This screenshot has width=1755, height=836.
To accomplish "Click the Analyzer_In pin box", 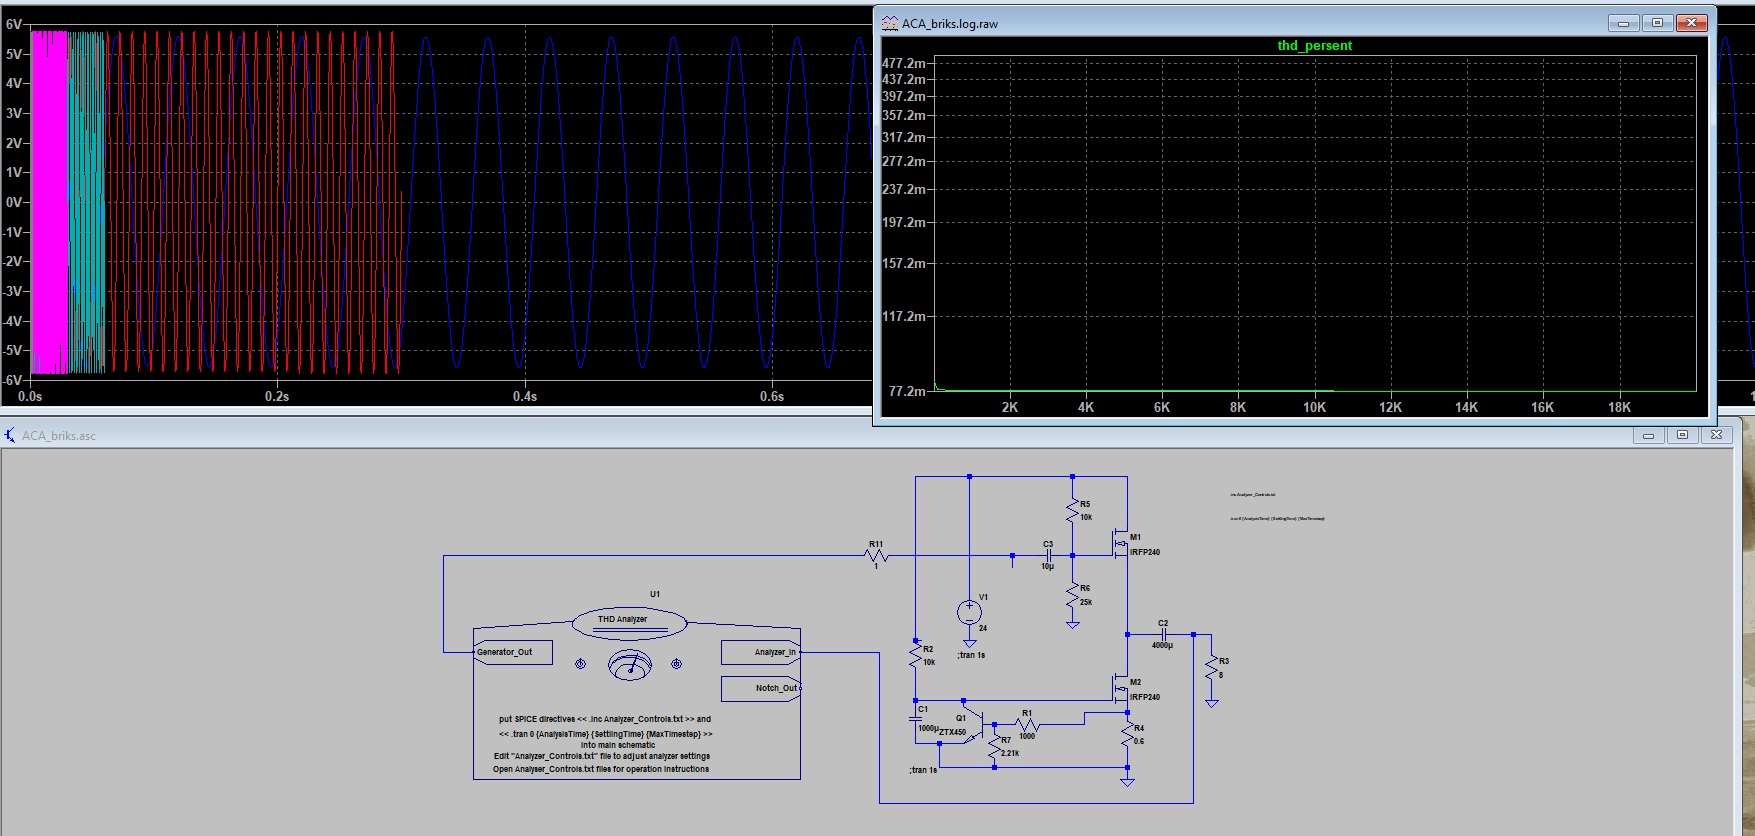I will (761, 652).
